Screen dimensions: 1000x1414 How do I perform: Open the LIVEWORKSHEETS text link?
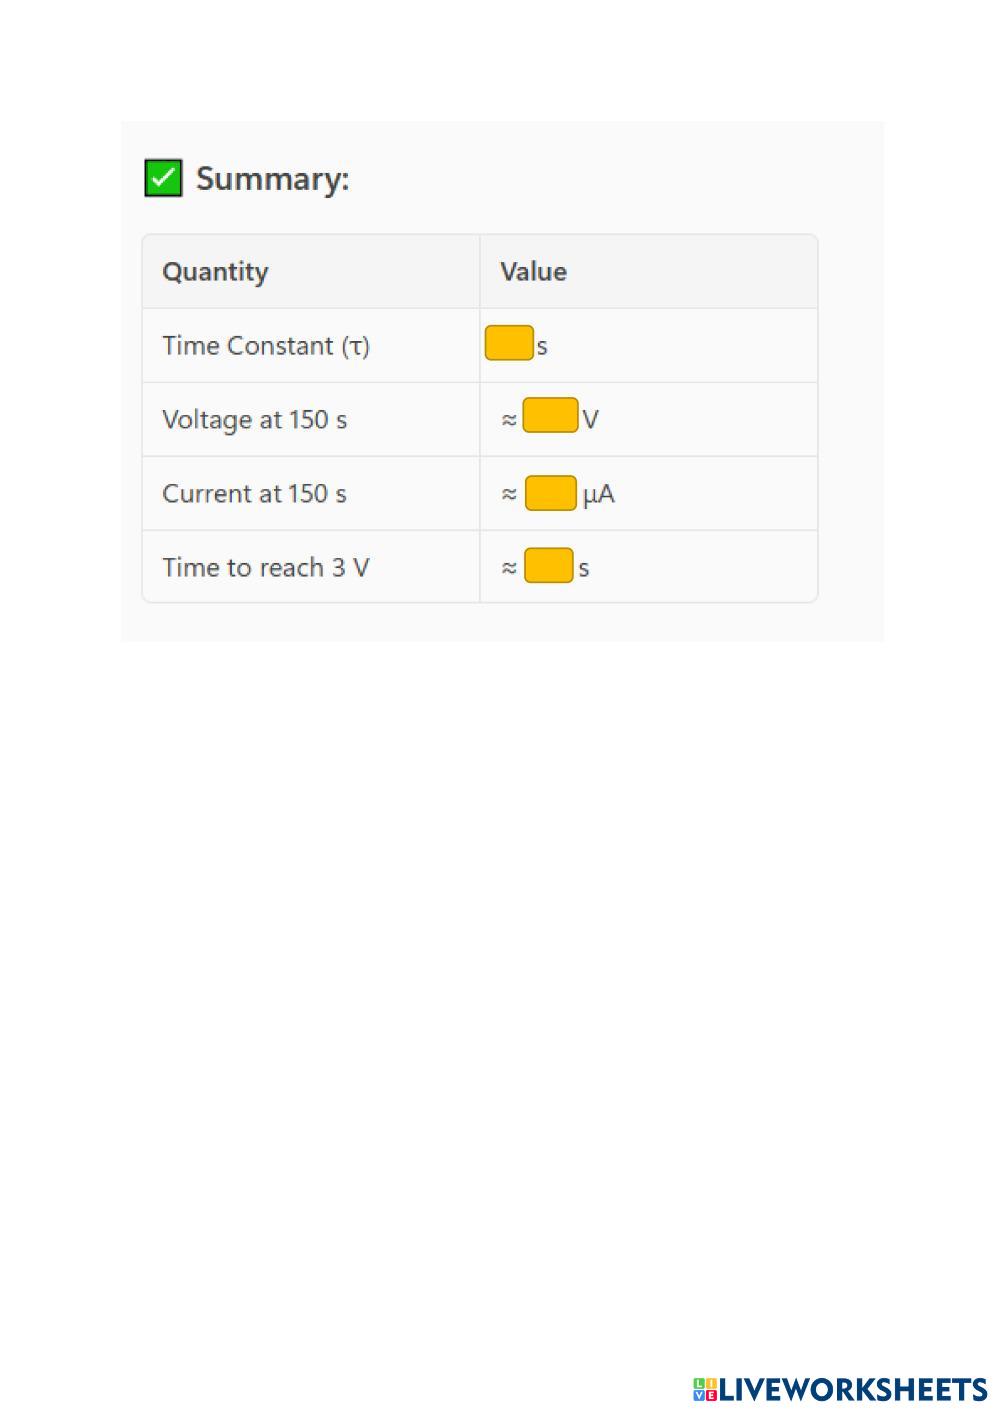coord(853,1389)
